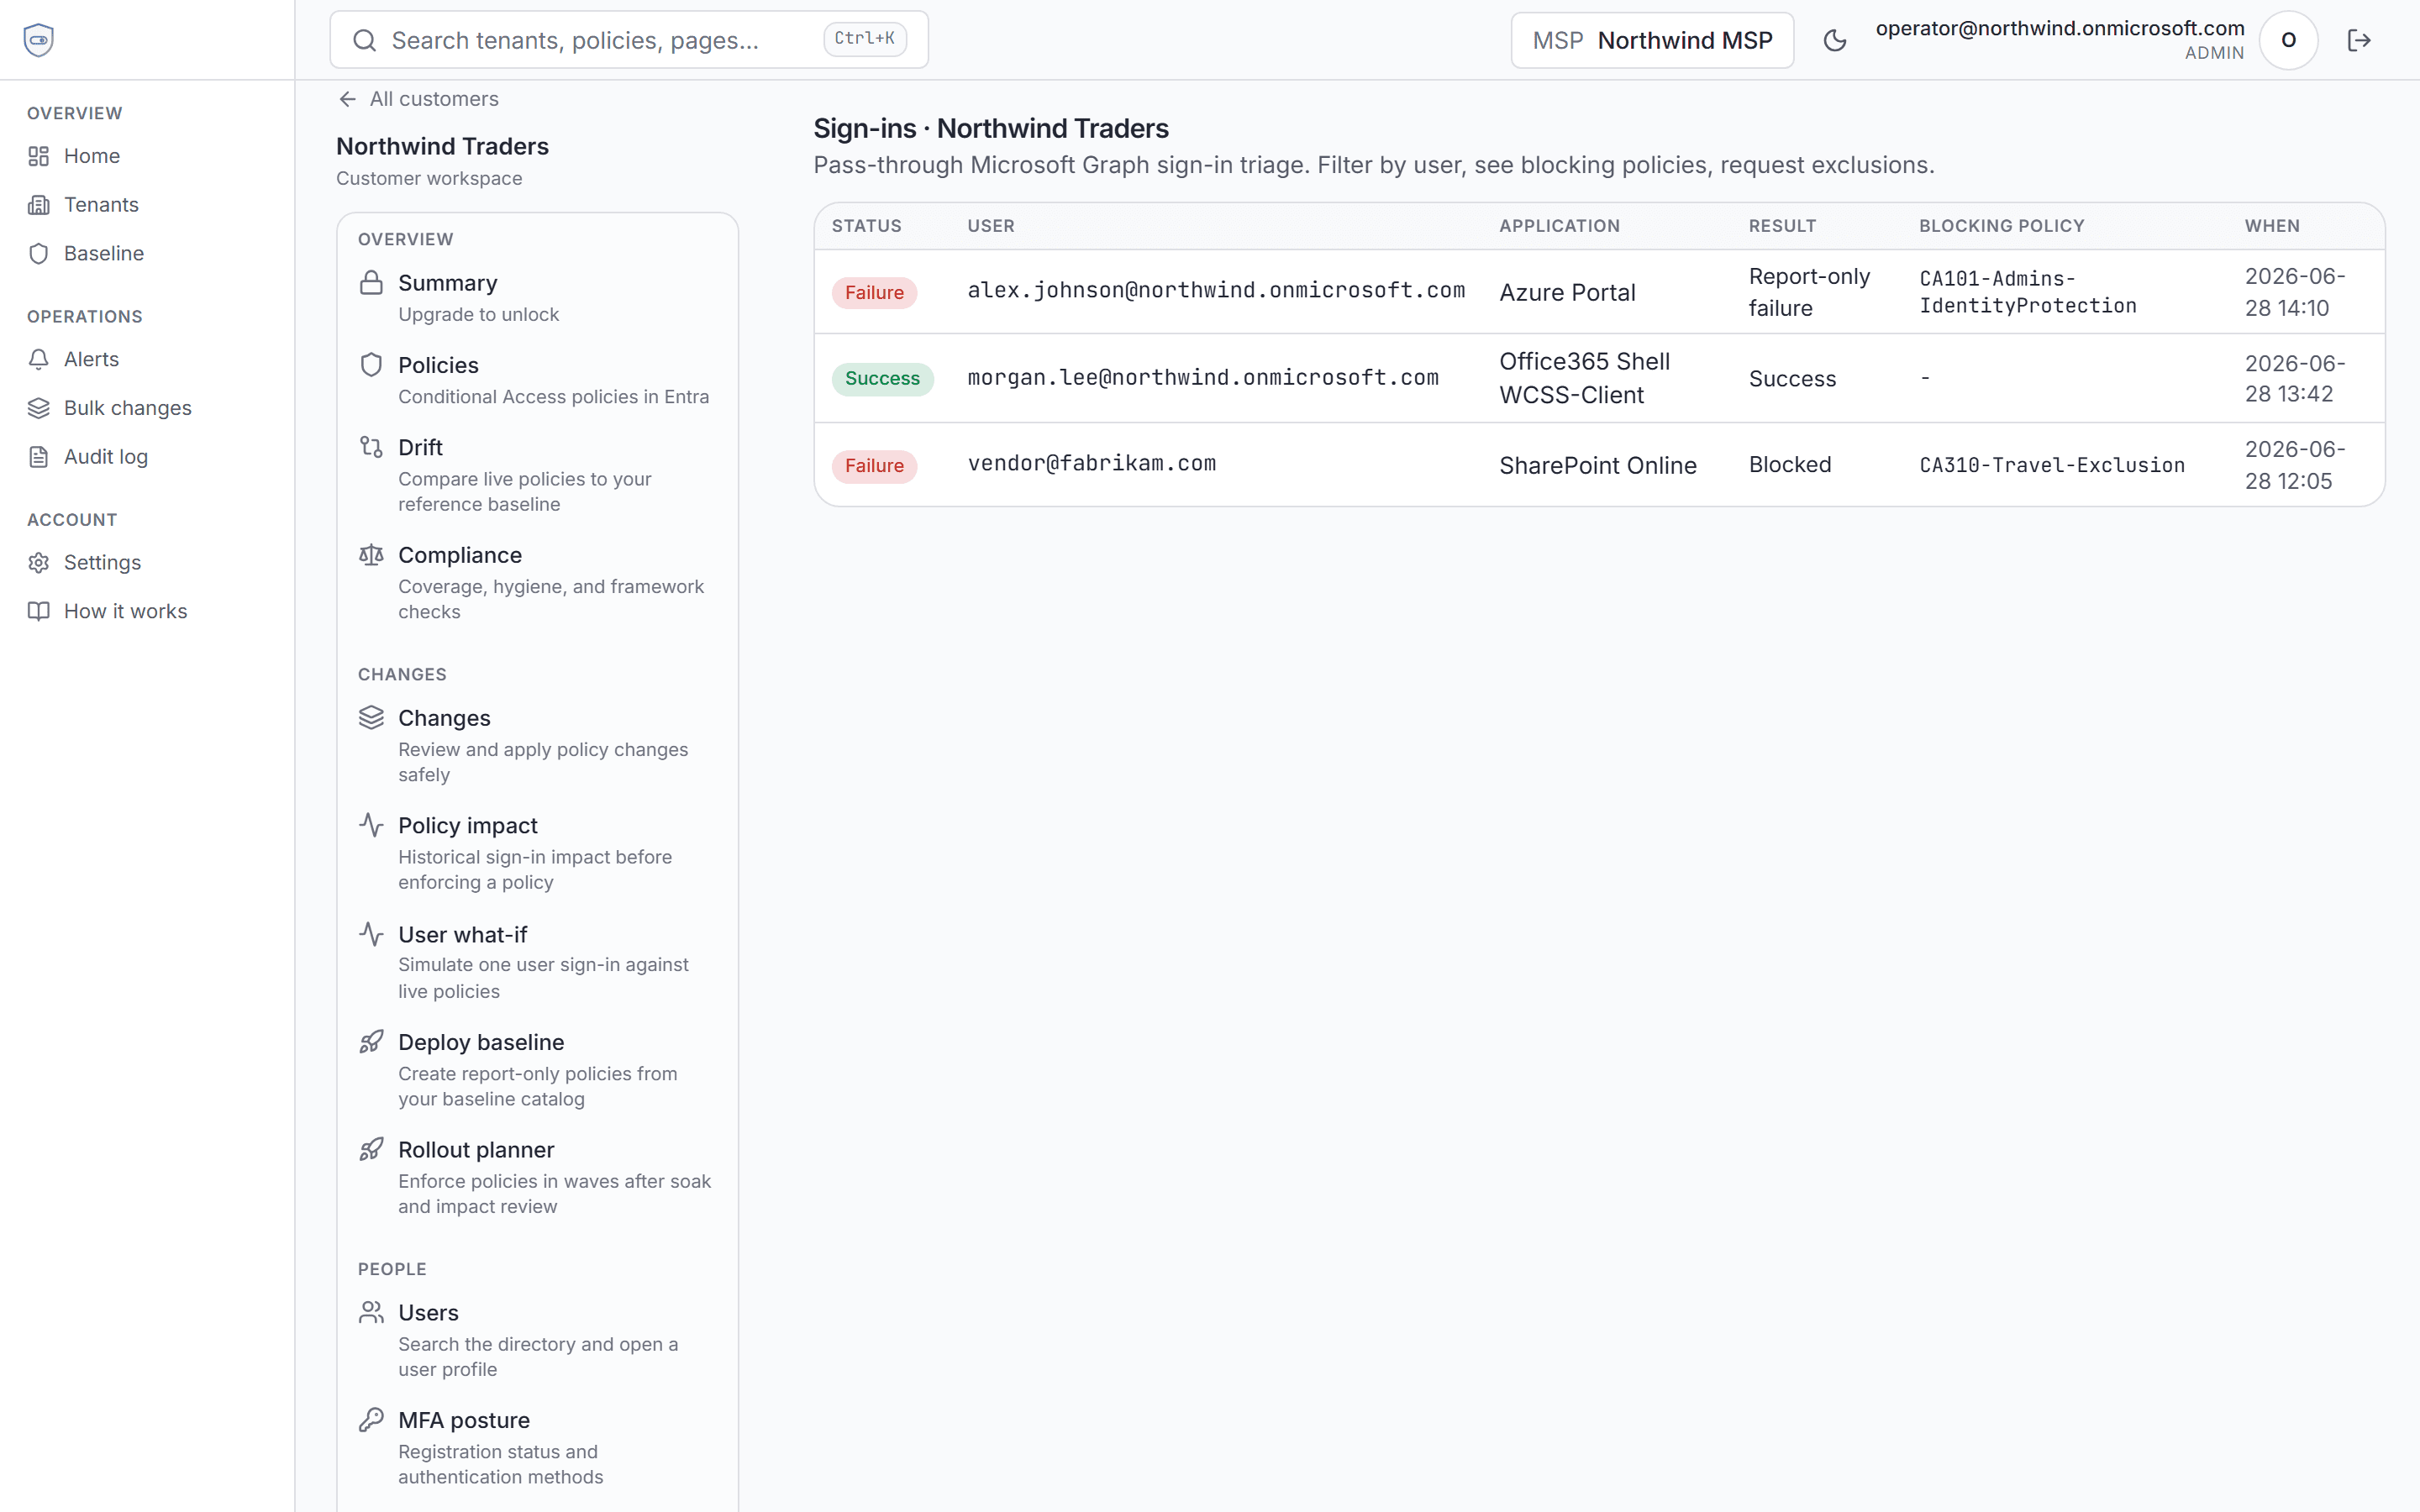The height and width of the screenshot is (1512, 2420).
Task: Click the Settings gear icon
Action: point(39,563)
